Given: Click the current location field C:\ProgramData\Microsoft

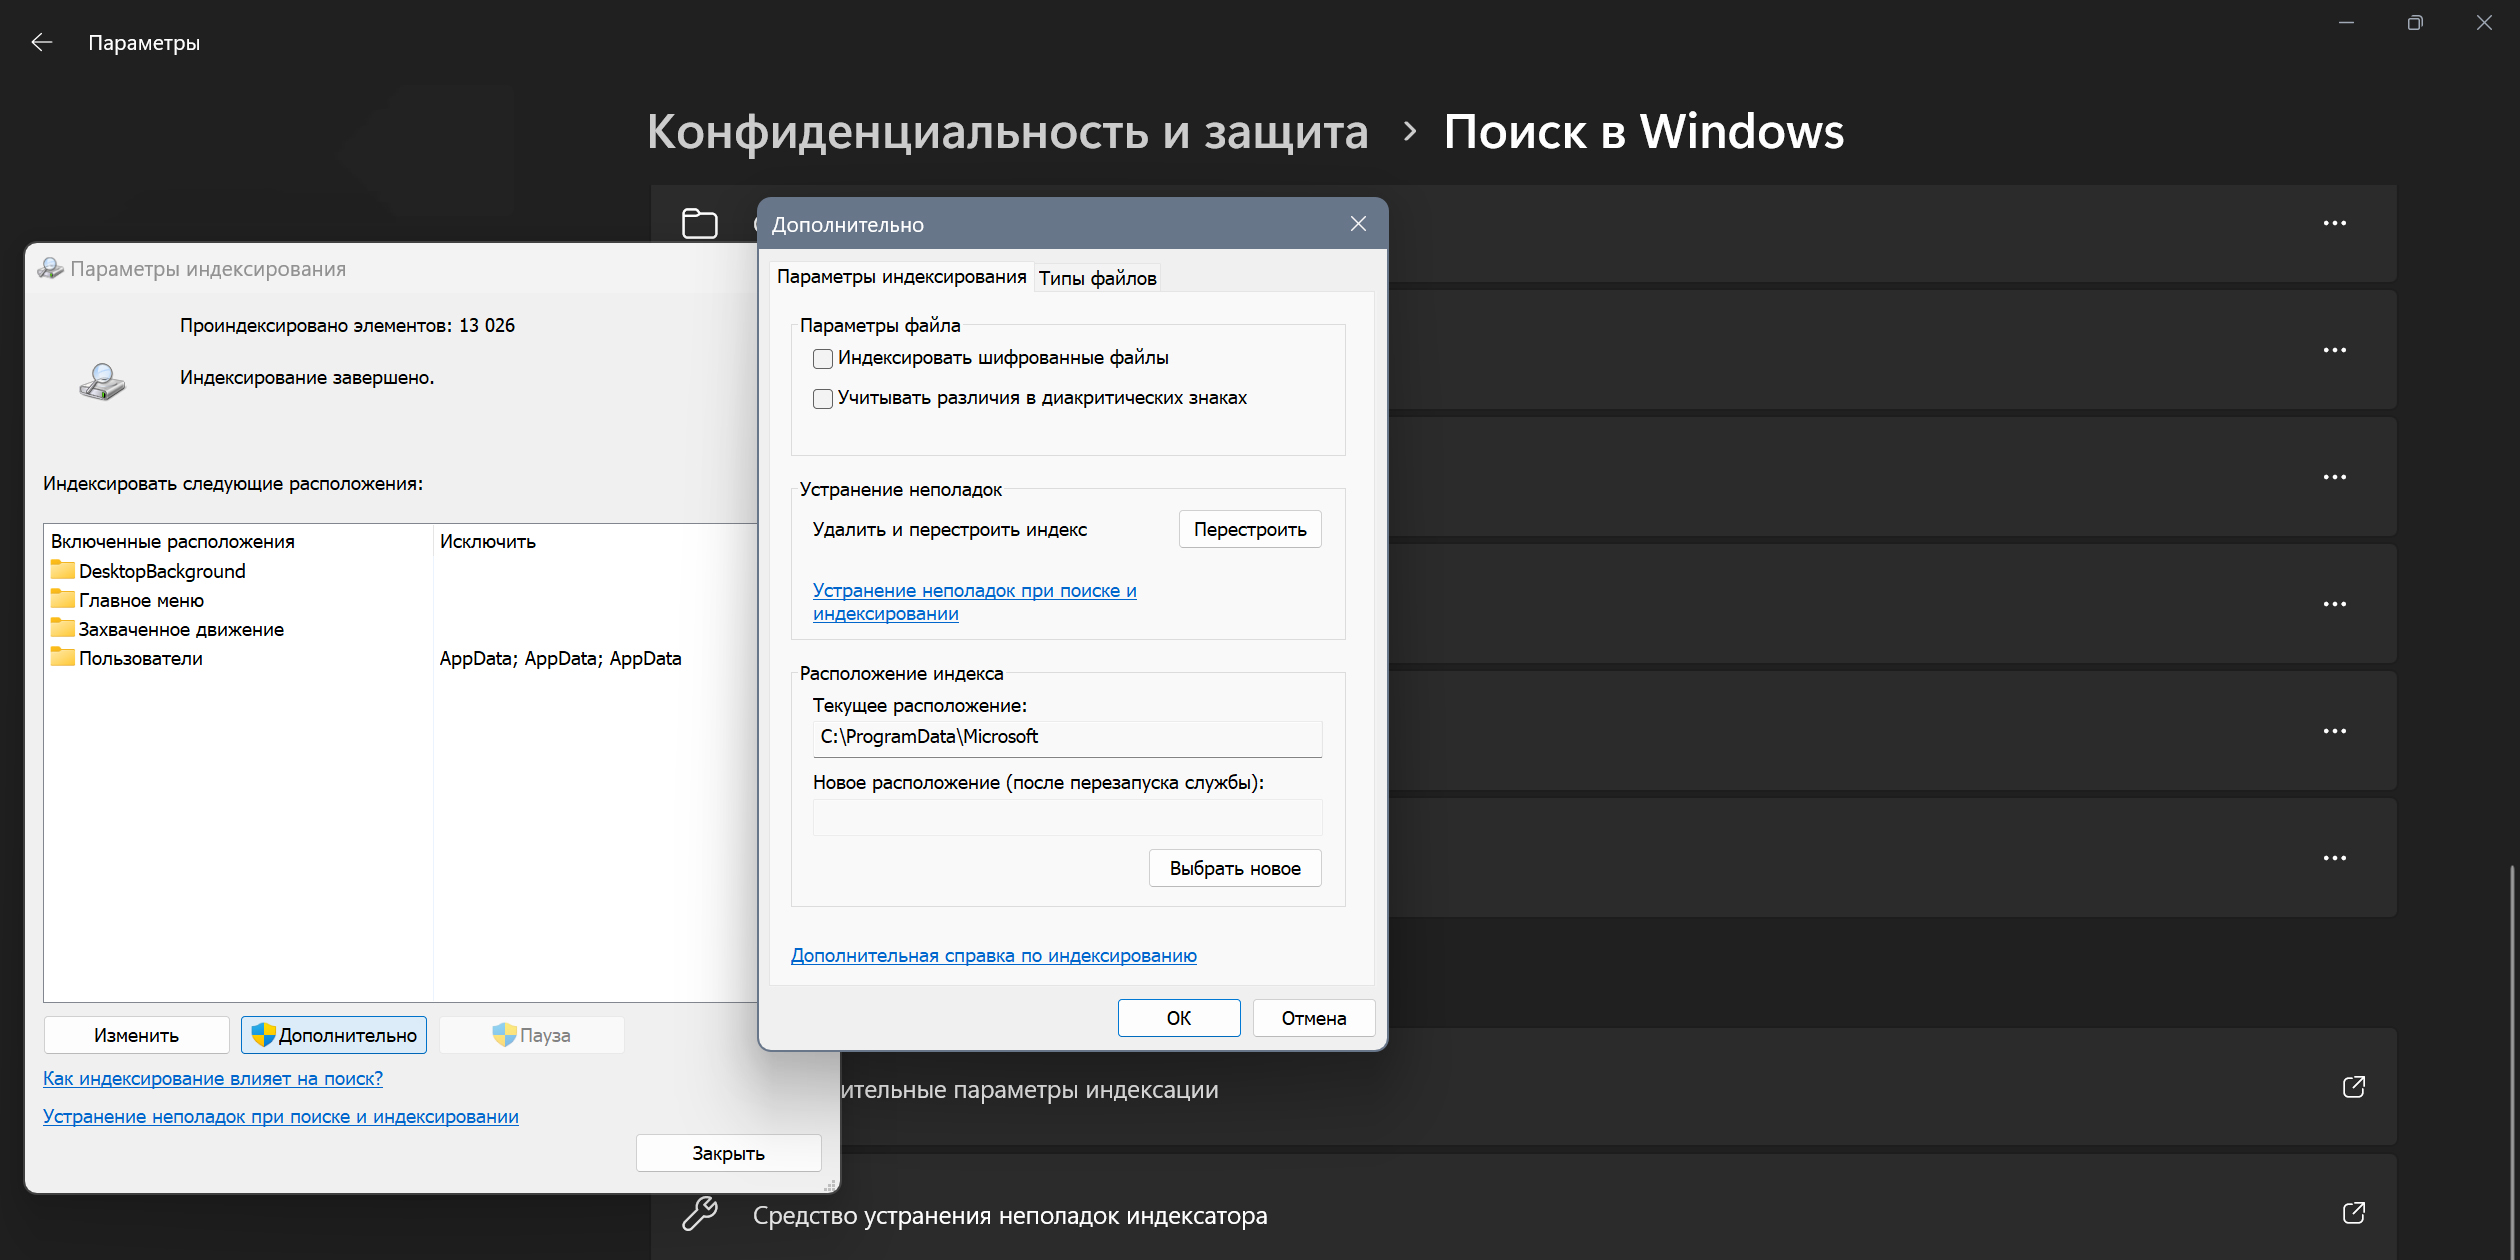Looking at the screenshot, I should pyautogui.click(x=1067, y=738).
